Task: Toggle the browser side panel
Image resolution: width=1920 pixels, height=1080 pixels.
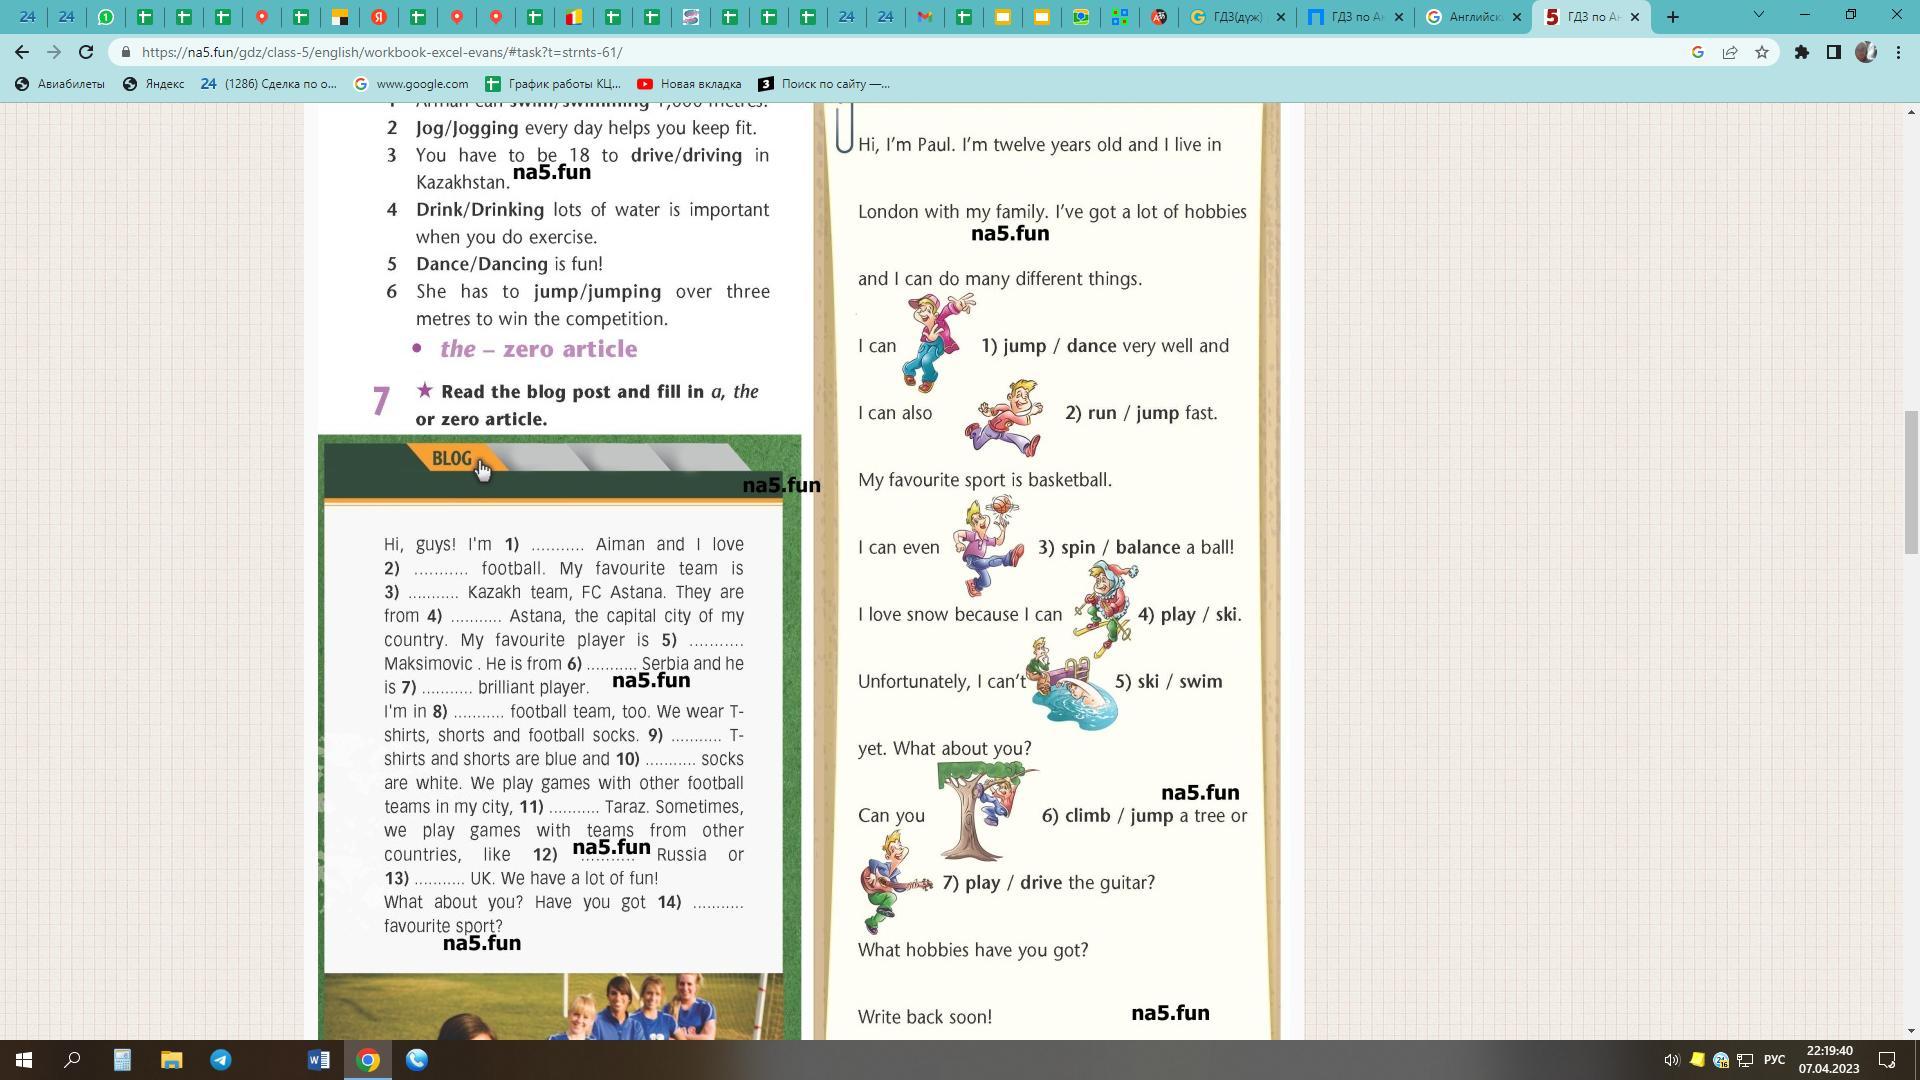Action: 1834,52
